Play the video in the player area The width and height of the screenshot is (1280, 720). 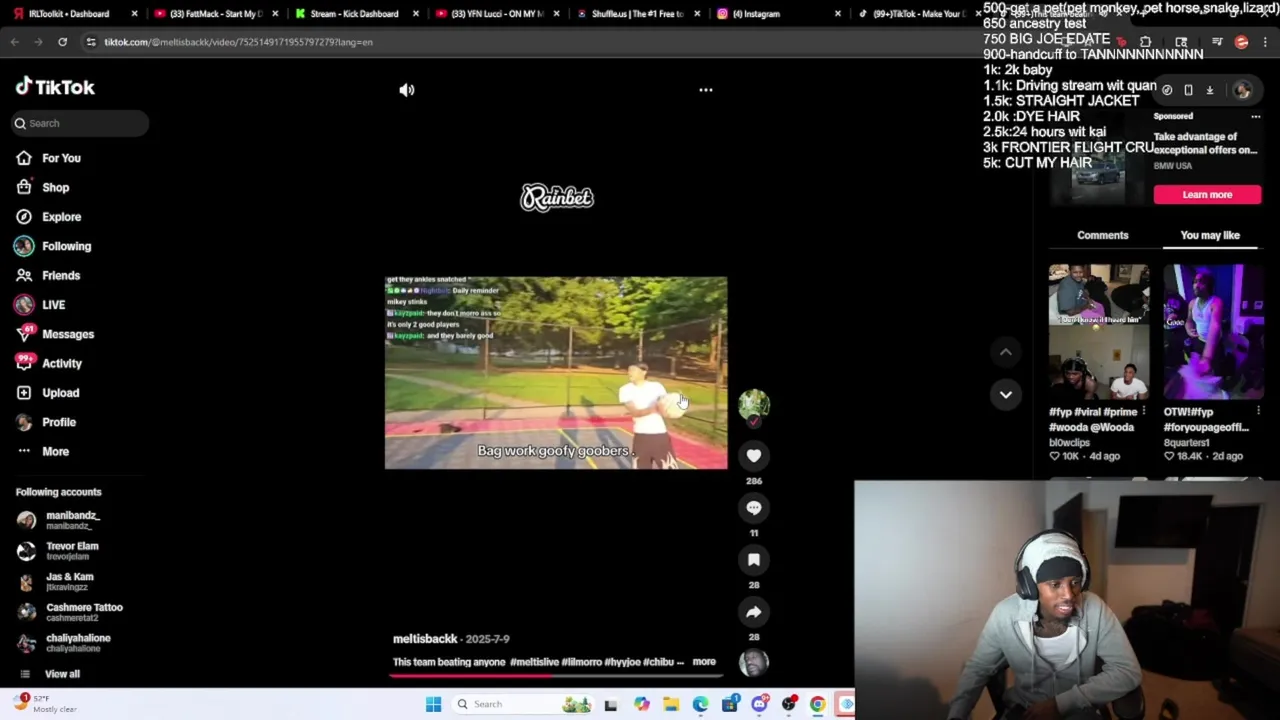pyautogui.click(x=556, y=373)
